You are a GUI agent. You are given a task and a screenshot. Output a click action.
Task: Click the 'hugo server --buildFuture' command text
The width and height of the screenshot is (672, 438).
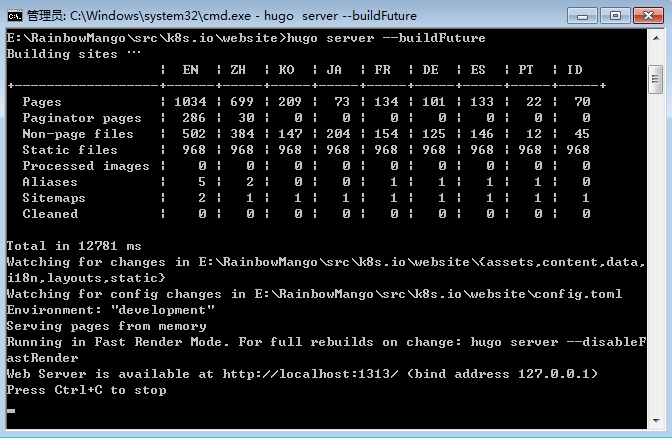tap(386, 38)
